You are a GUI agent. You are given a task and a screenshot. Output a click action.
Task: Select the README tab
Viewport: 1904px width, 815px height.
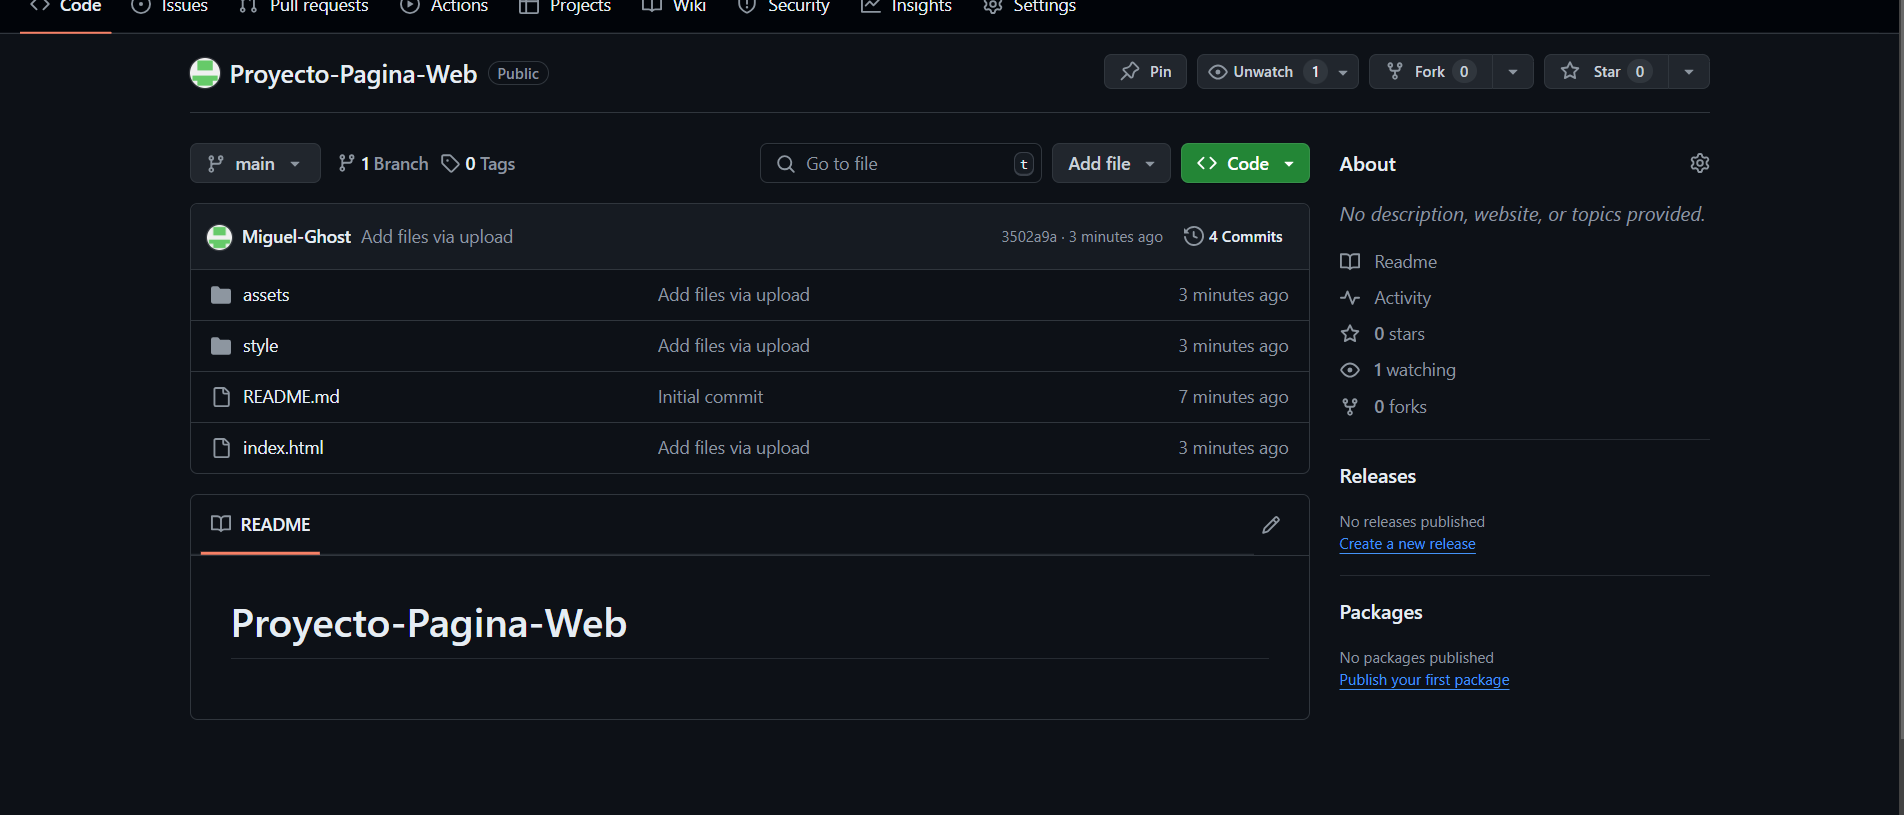point(261,525)
